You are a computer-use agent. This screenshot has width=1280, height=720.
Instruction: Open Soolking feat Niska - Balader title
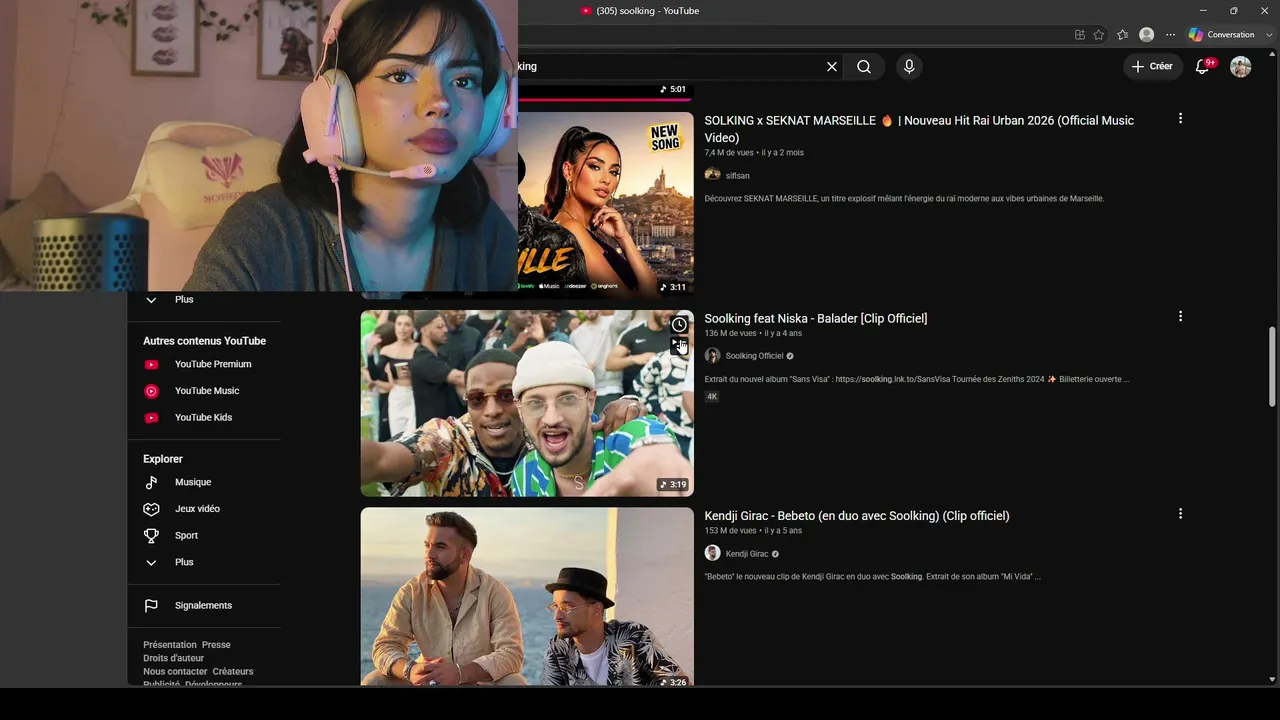(816, 318)
